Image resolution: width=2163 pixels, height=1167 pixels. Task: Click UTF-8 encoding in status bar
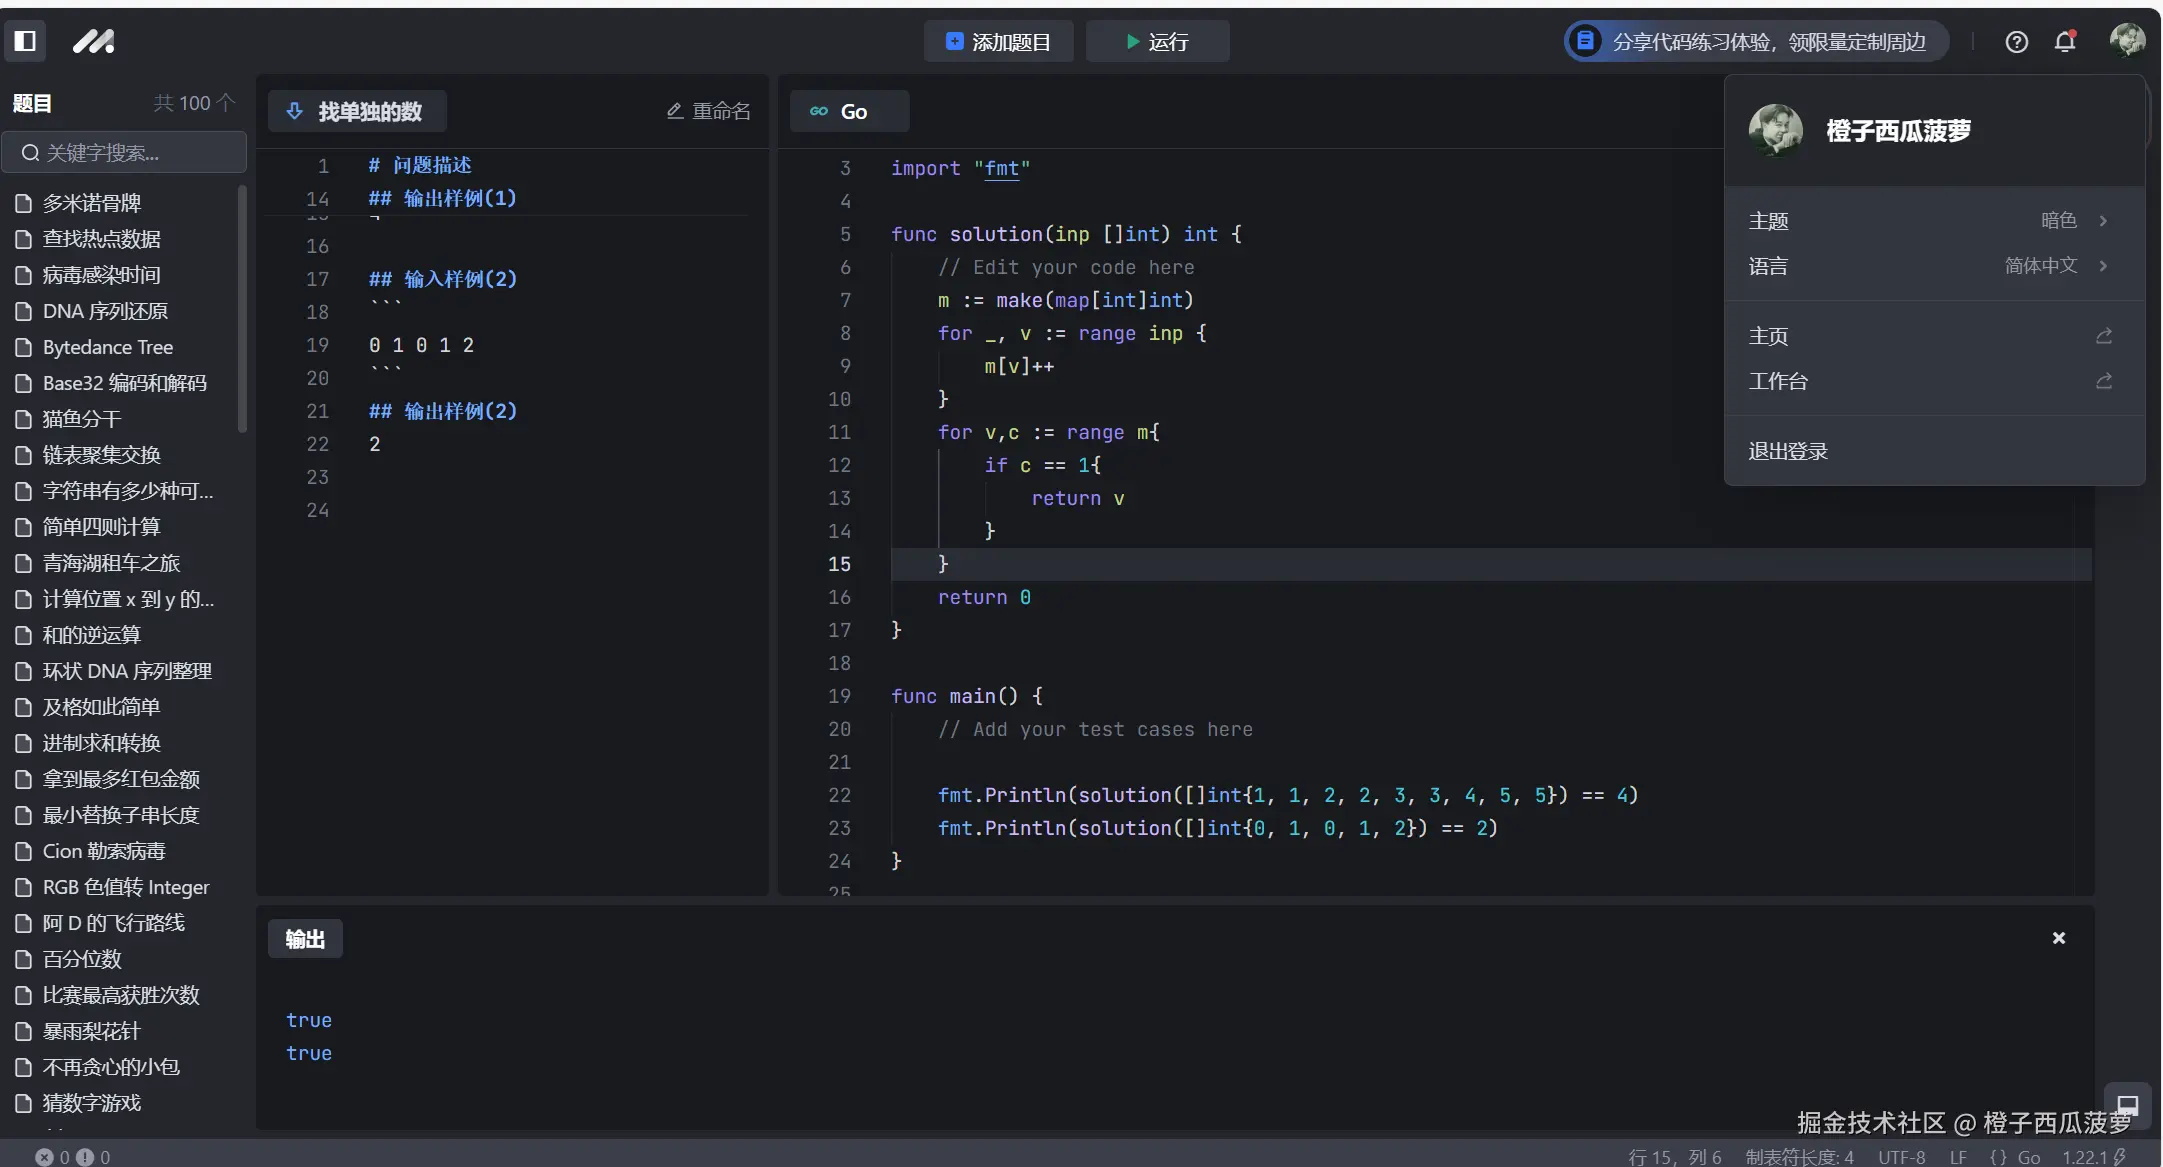pyautogui.click(x=1901, y=1157)
